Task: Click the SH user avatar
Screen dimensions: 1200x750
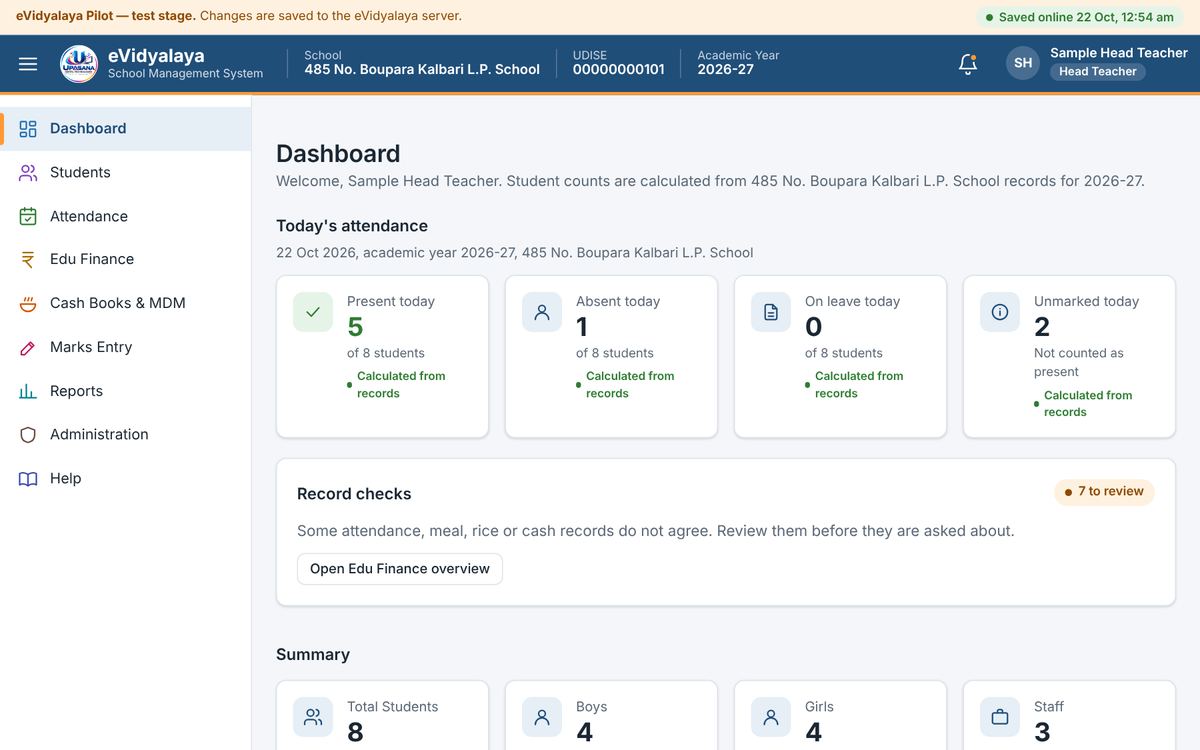Action: click(1023, 63)
